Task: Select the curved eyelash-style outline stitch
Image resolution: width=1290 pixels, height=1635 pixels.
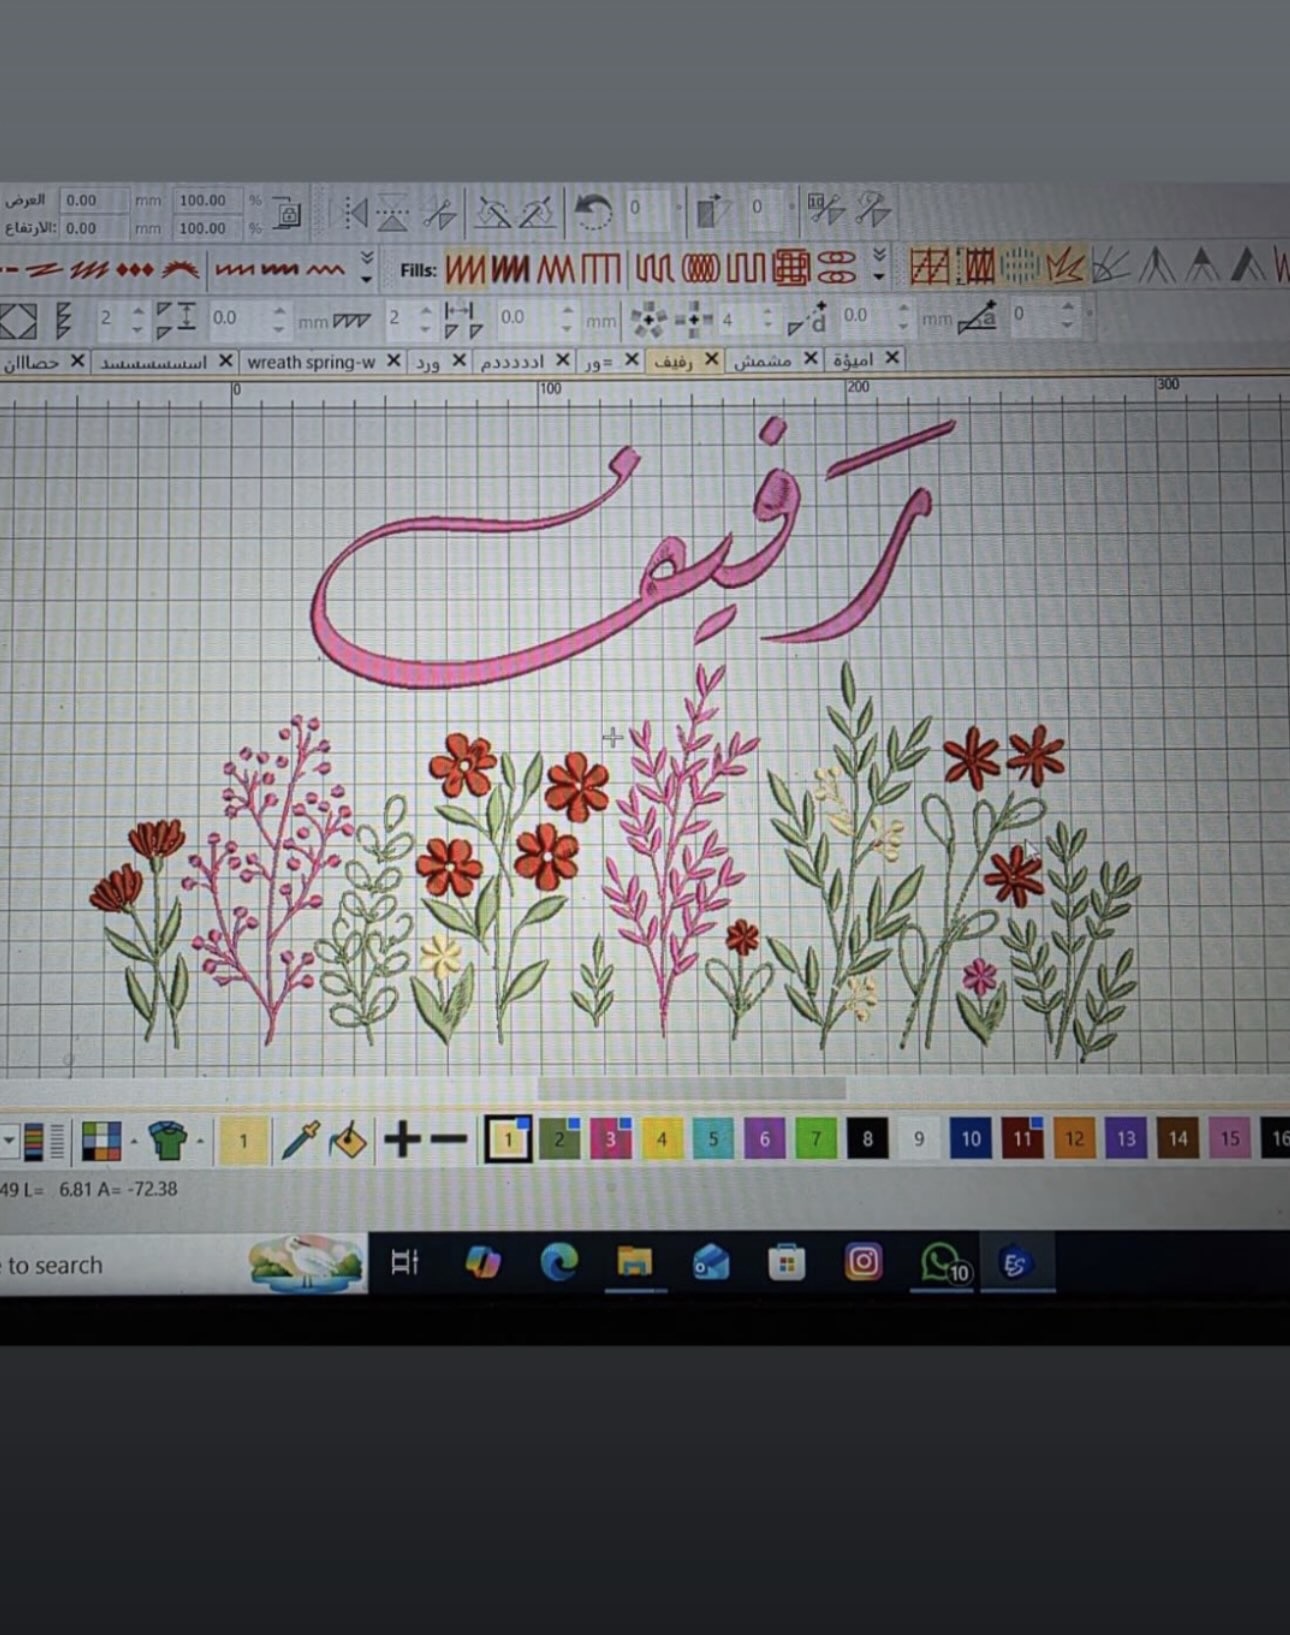Action: 181,268
